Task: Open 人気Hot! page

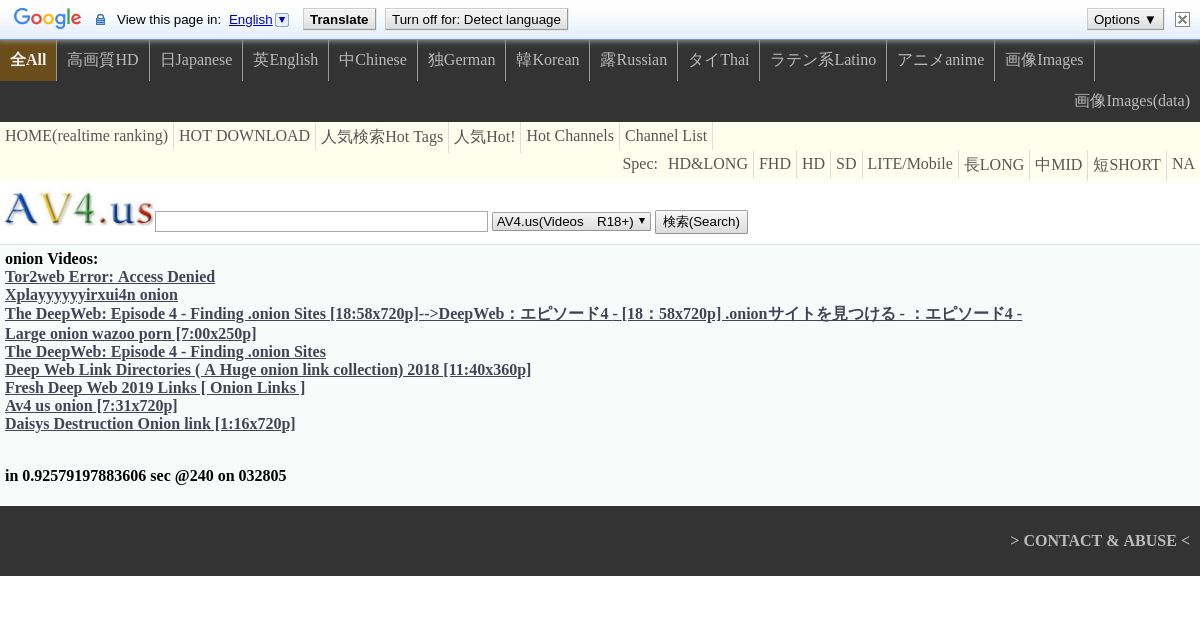Action: tap(485, 137)
